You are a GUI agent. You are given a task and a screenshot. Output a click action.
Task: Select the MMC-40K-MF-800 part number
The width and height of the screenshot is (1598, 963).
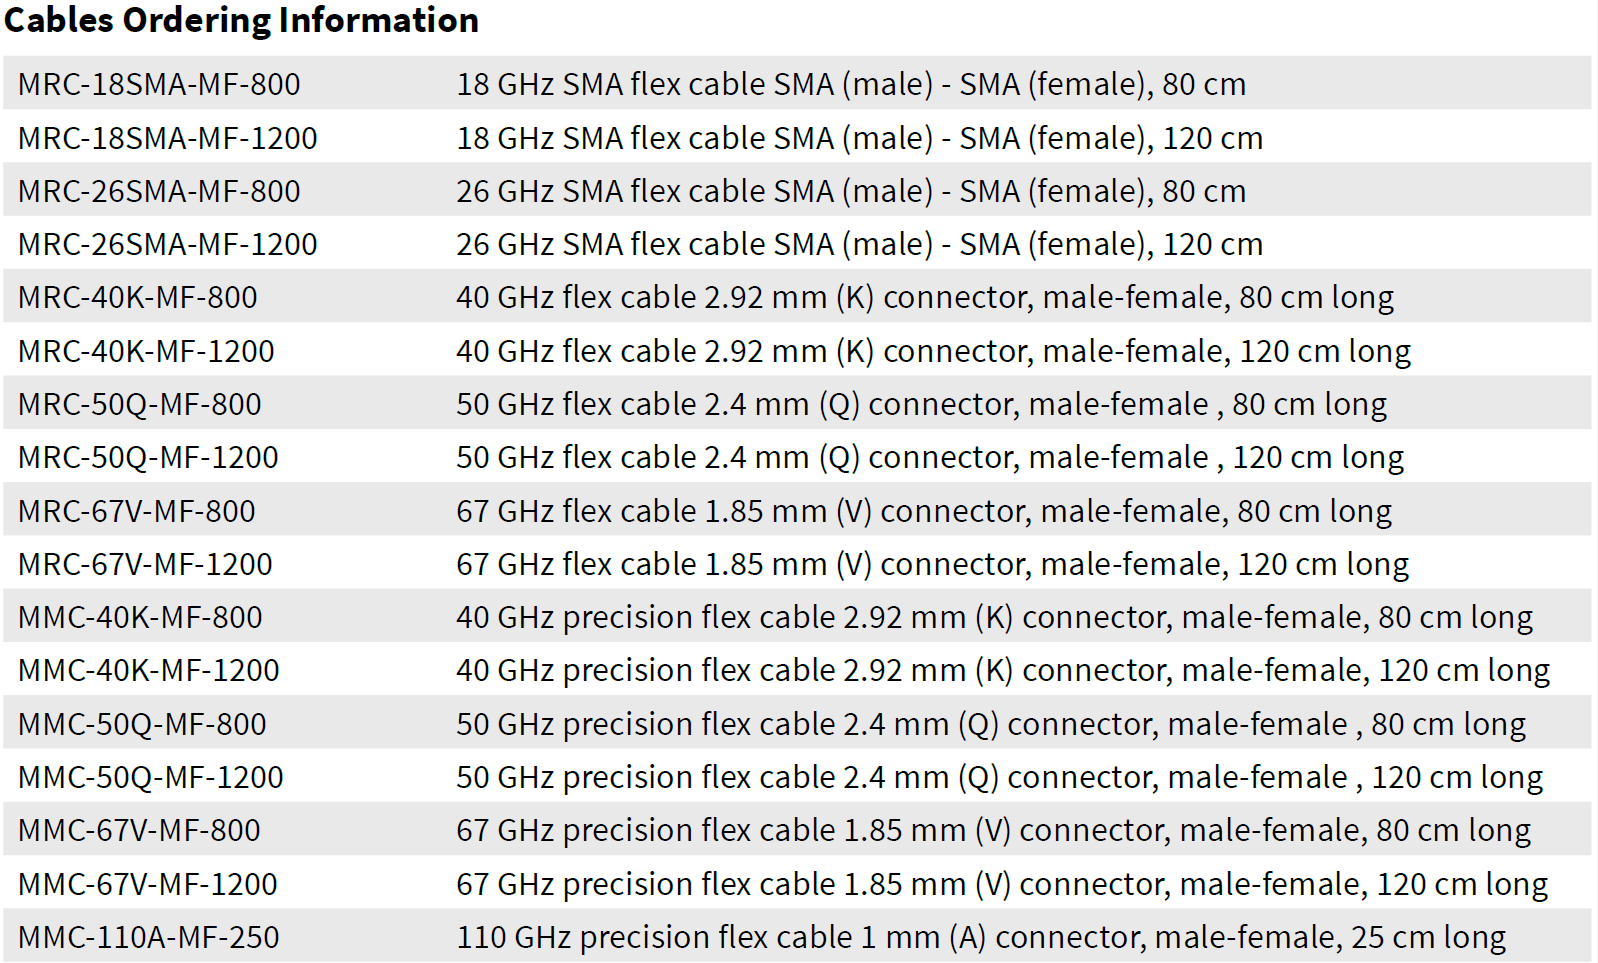(140, 617)
